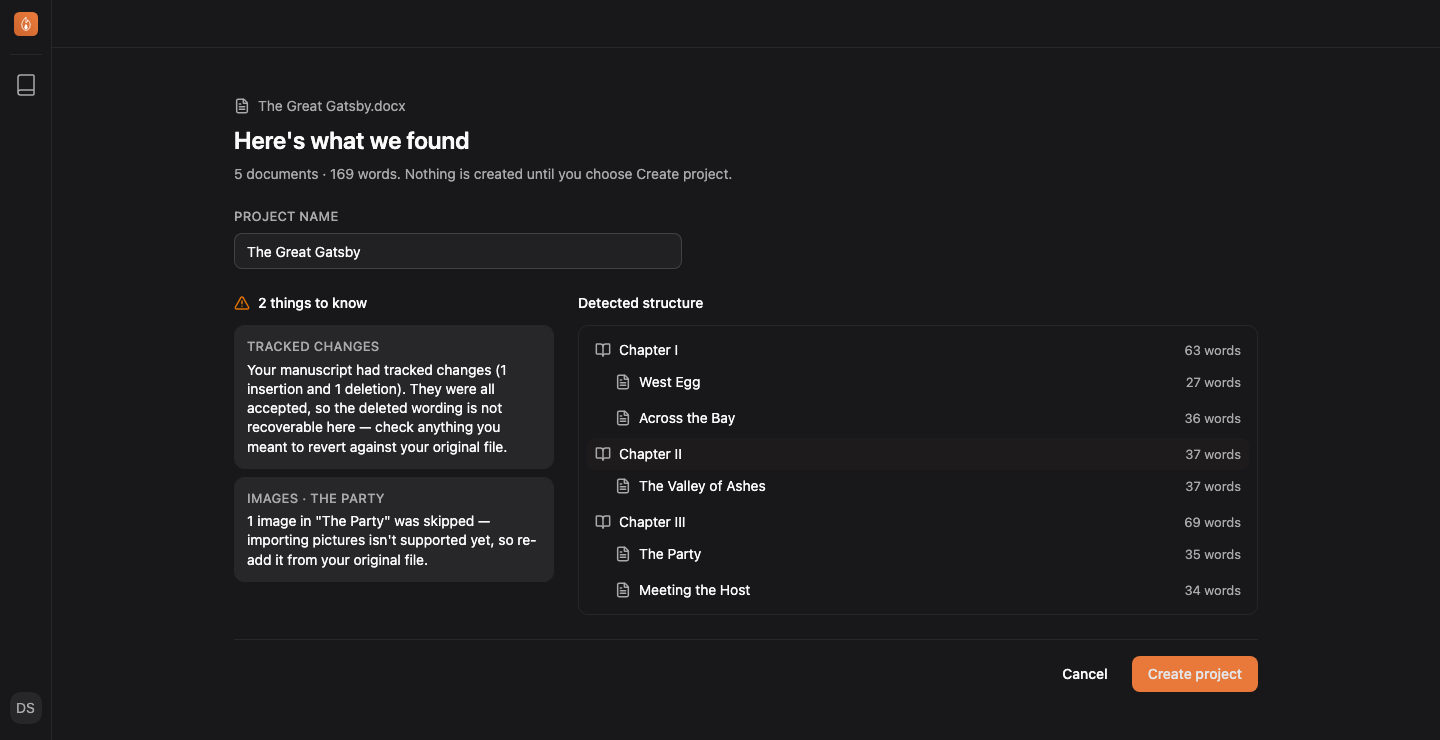Click the "5 documents · 169 words" summary text
This screenshot has width=1440, height=740.
(316, 174)
